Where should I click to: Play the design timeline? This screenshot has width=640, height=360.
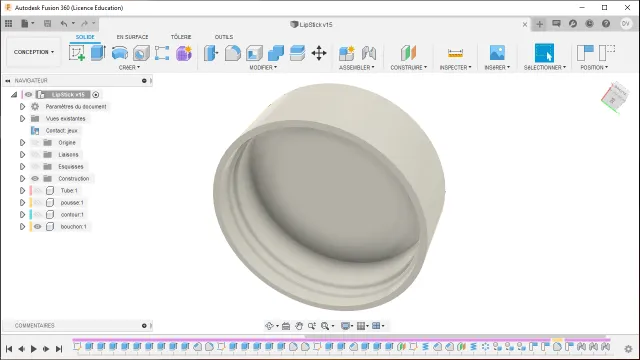pyautogui.click(x=34, y=349)
